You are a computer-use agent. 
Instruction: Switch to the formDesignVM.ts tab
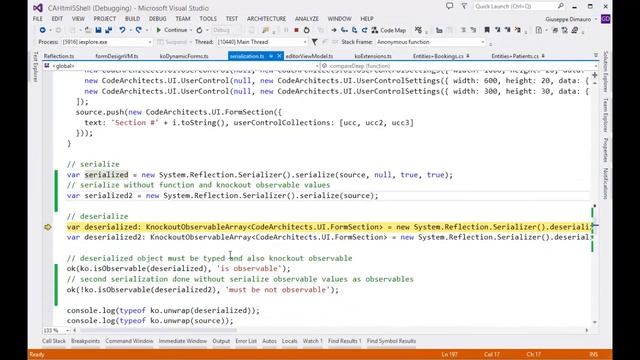[117, 56]
